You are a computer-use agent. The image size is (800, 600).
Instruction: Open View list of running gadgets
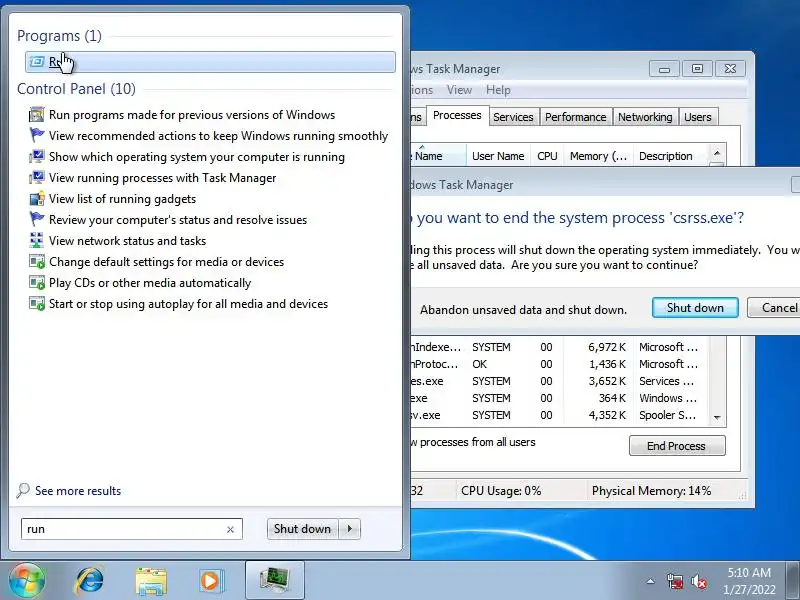coord(122,198)
